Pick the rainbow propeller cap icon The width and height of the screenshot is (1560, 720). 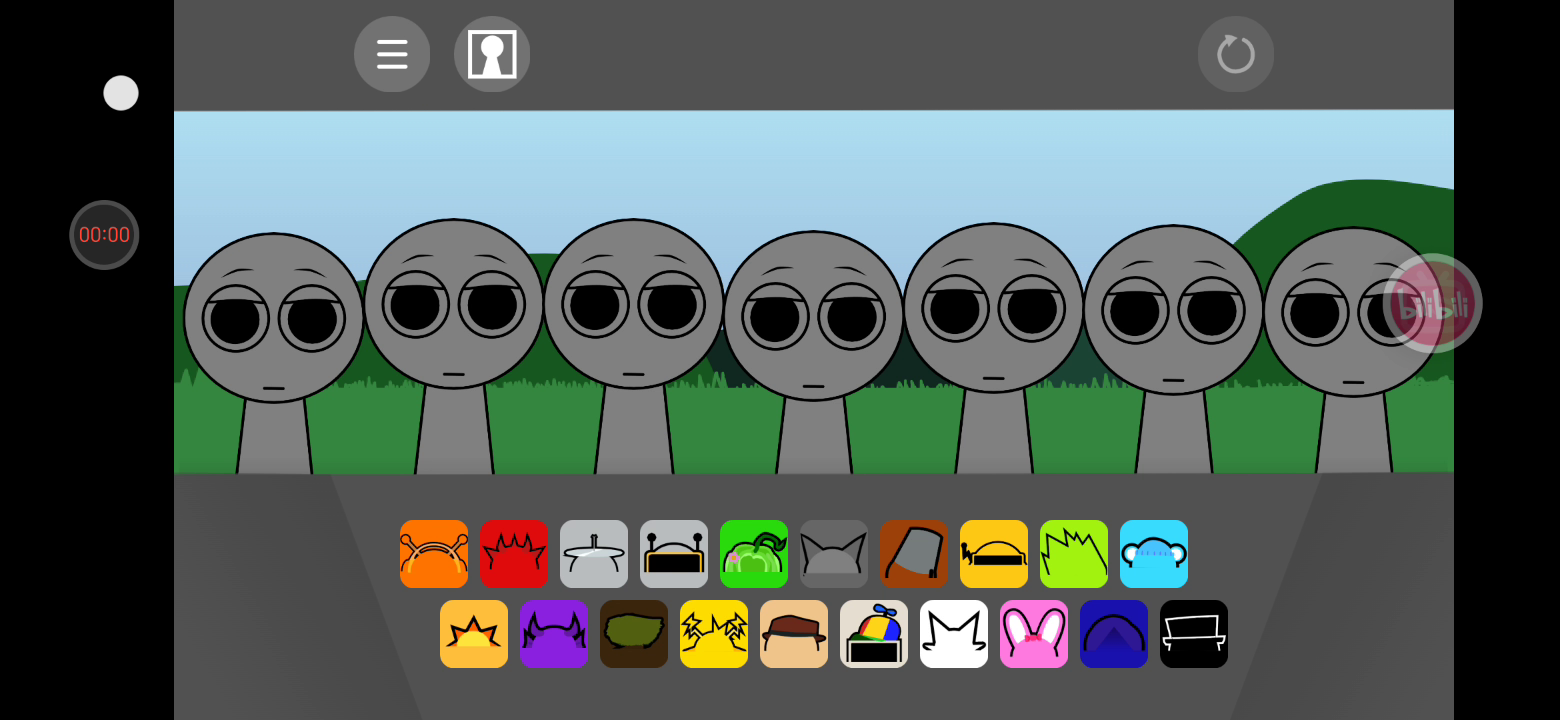click(x=874, y=634)
